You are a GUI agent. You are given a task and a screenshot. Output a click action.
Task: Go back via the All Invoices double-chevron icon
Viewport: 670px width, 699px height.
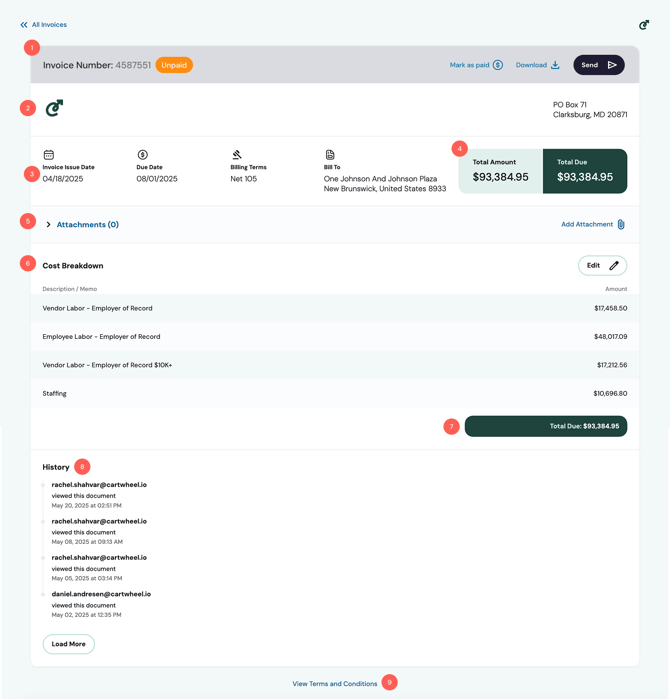tap(24, 25)
